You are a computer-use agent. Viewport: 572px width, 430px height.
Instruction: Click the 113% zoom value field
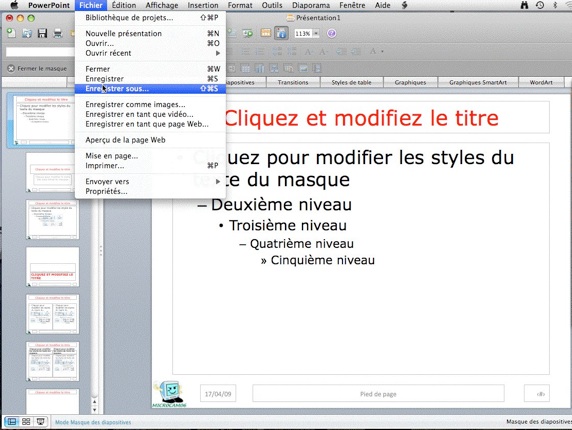click(303, 34)
